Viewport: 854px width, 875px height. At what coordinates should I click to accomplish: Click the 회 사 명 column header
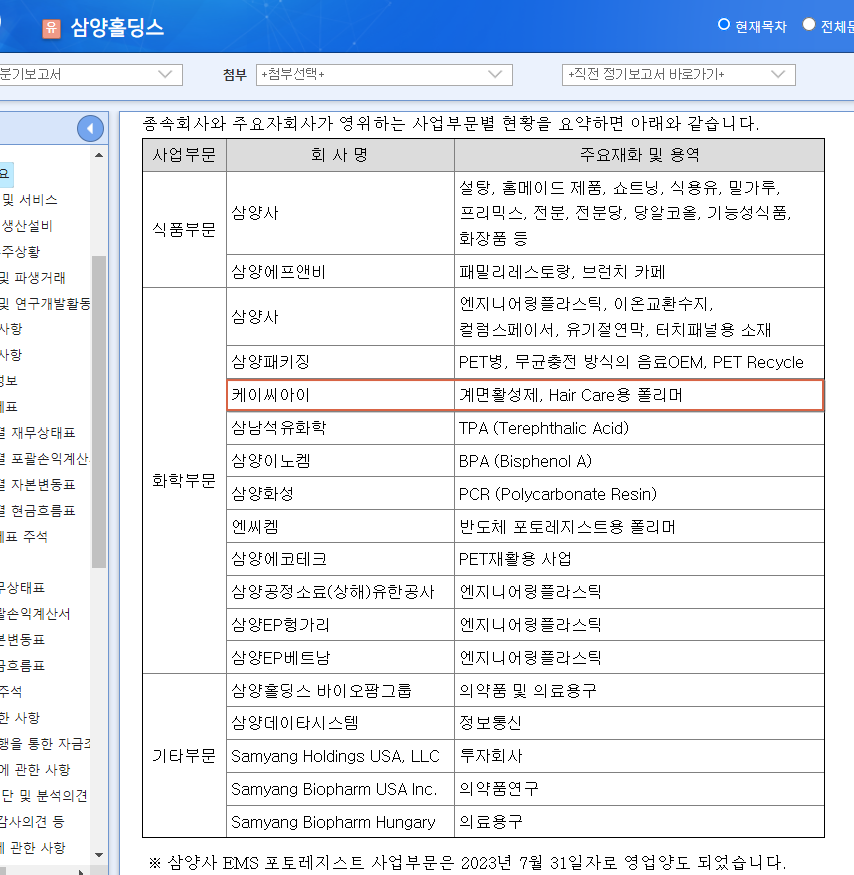click(x=340, y=155)
